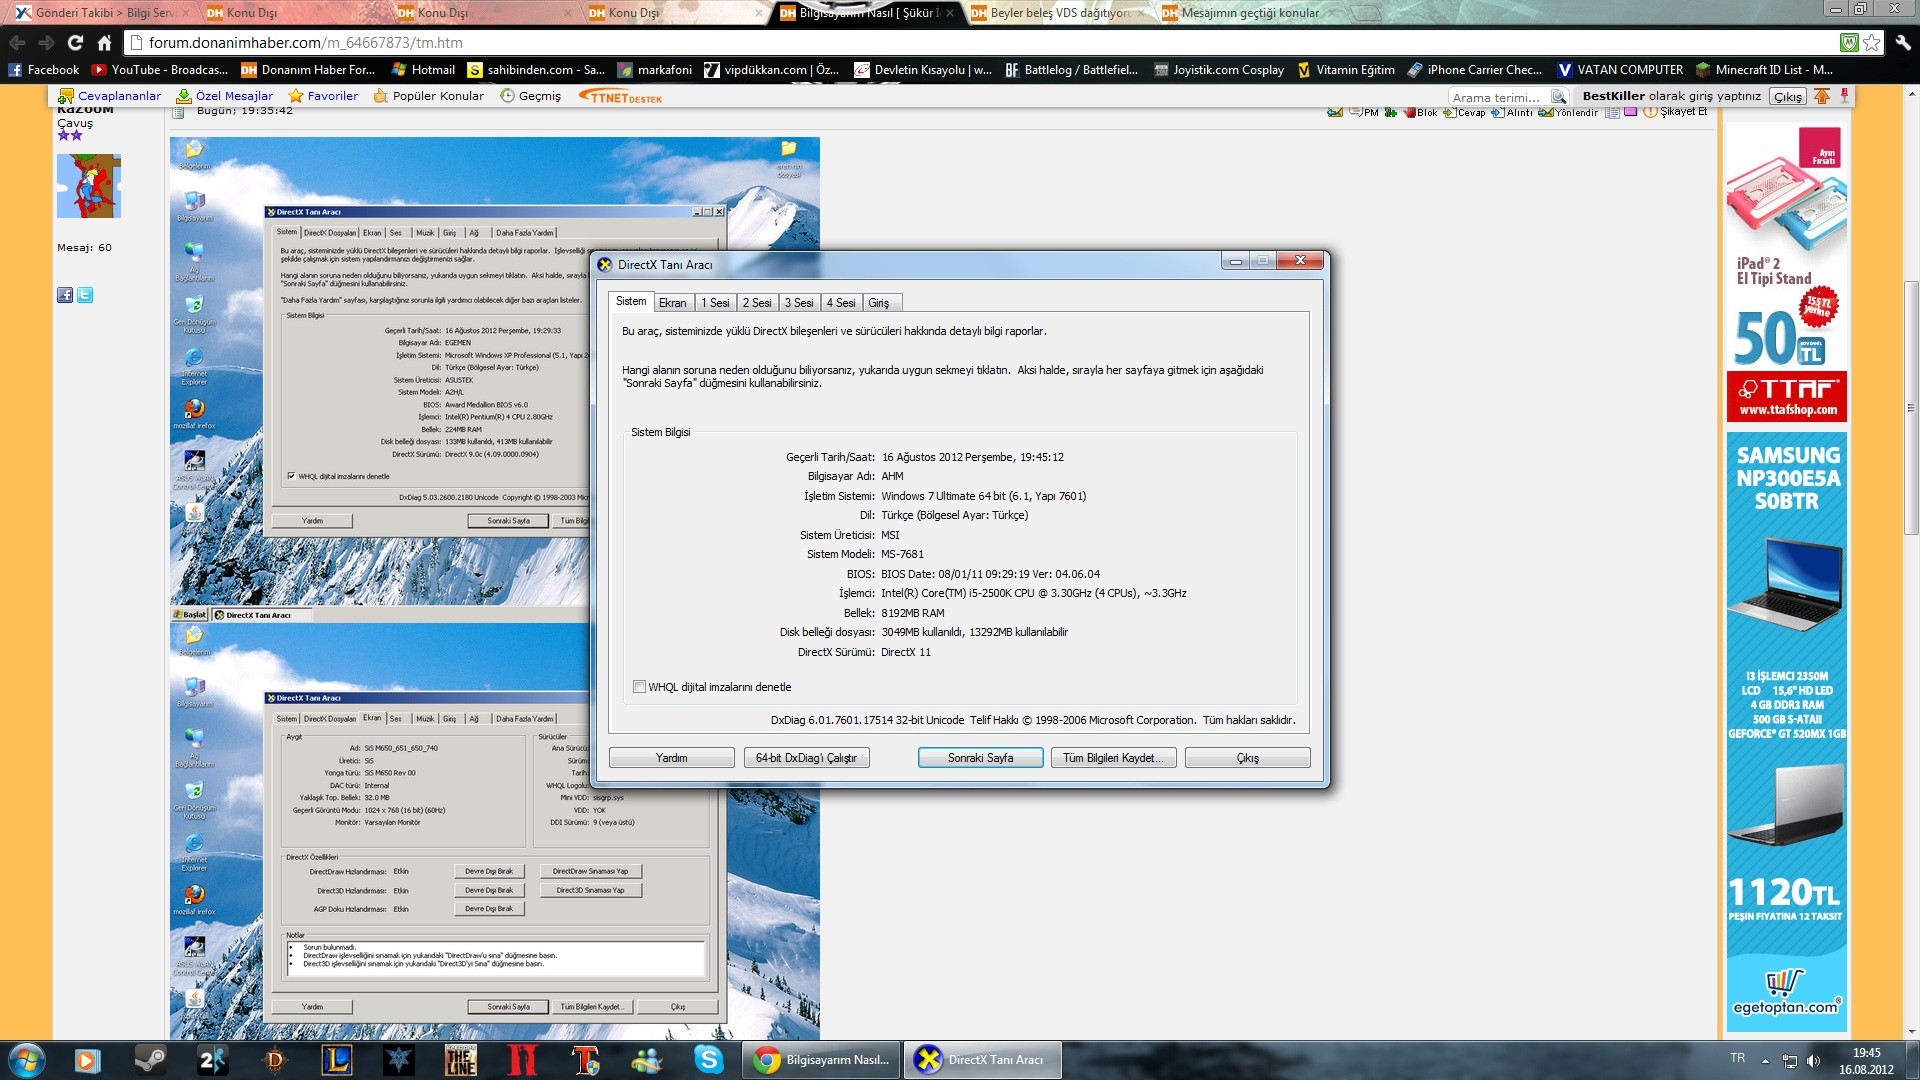Click the page vertical scrollbar

coord(1911,410)
